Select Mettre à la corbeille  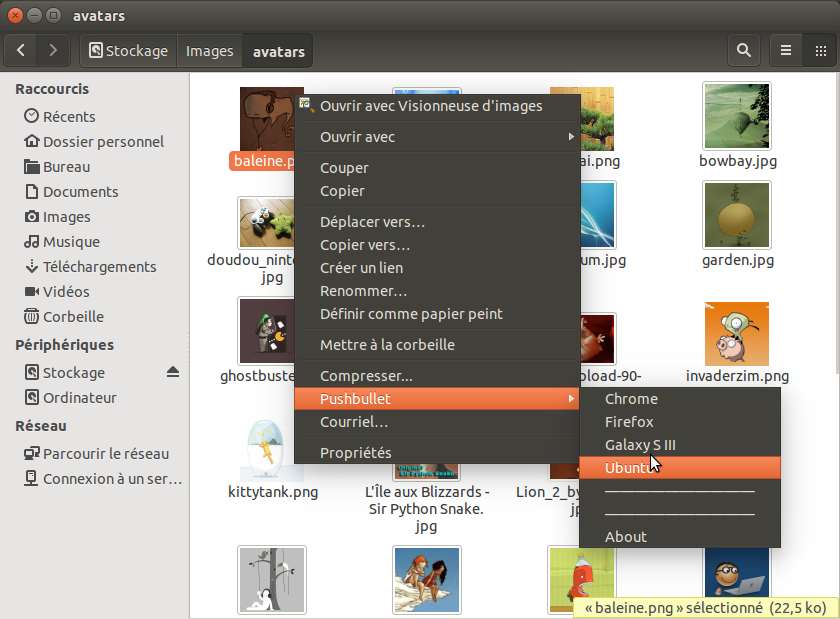tap(437, 345)
